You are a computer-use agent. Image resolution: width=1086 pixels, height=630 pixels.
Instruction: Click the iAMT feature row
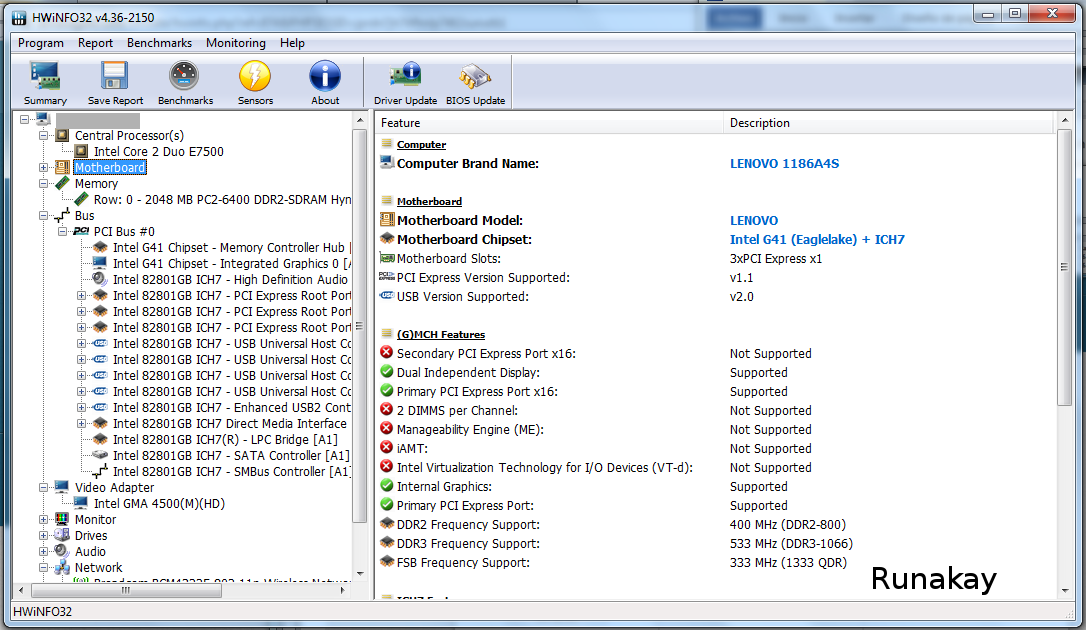tap(716, 449)
